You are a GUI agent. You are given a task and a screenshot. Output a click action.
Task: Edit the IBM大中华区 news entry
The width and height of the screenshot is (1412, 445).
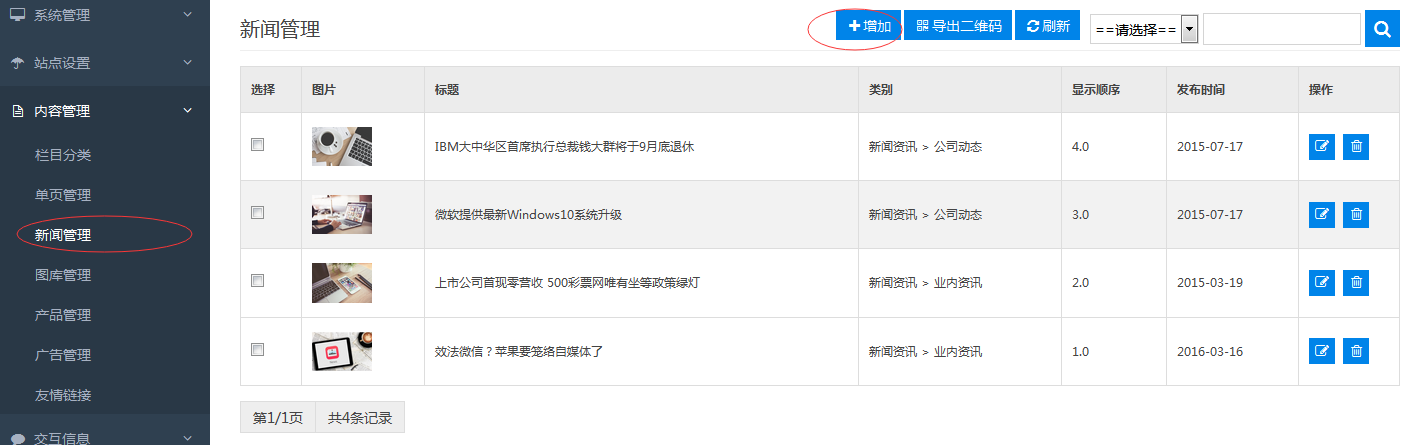click(x=1321, y=146)
